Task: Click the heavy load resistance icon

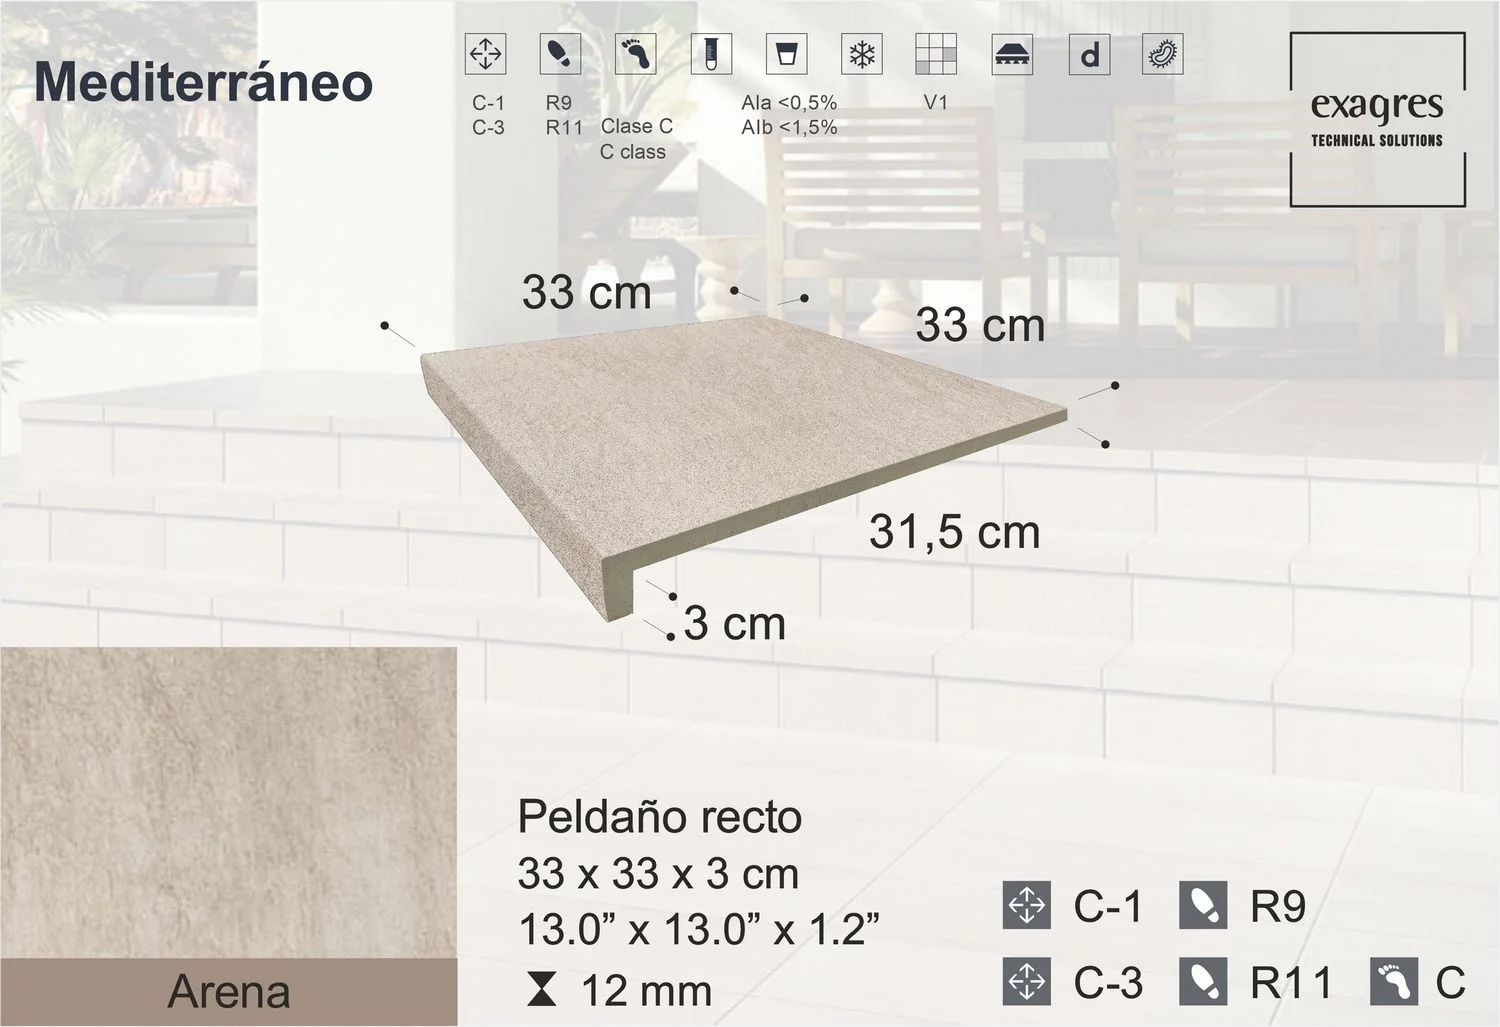Action: point(1012,54)
